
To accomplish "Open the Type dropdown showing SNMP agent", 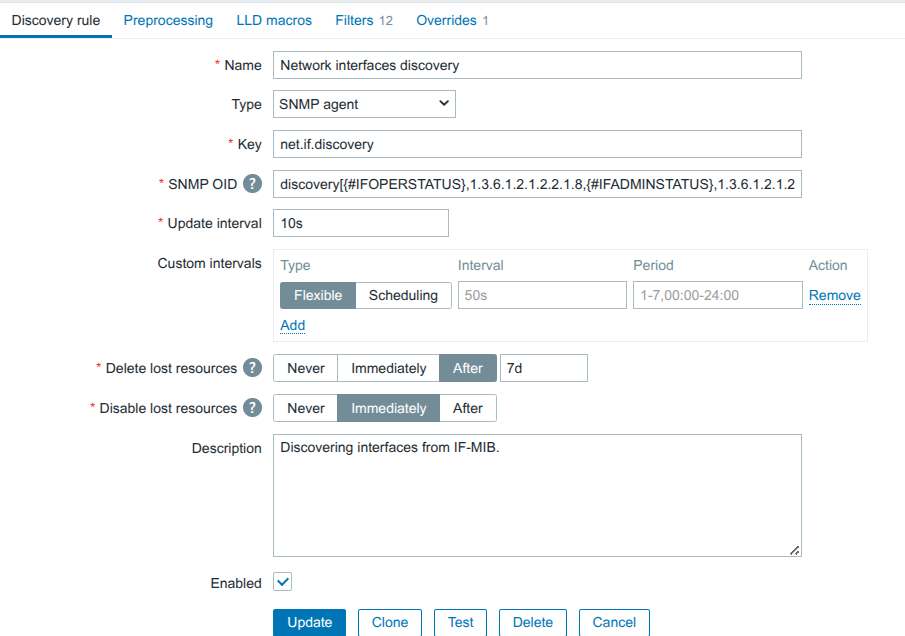I will coord(364,104).
